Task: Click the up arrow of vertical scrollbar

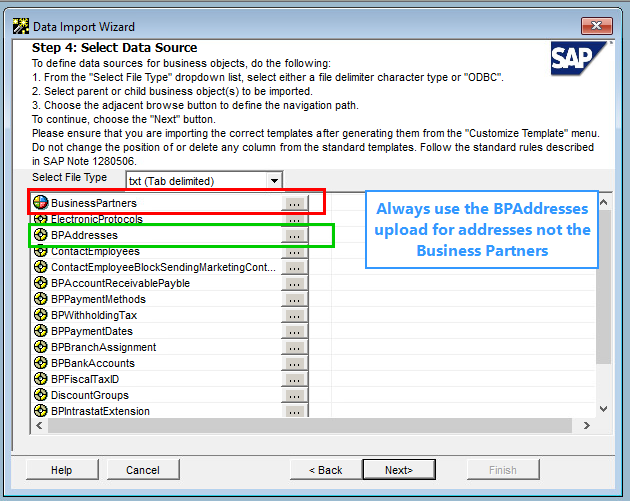Action: click(603, 202)
